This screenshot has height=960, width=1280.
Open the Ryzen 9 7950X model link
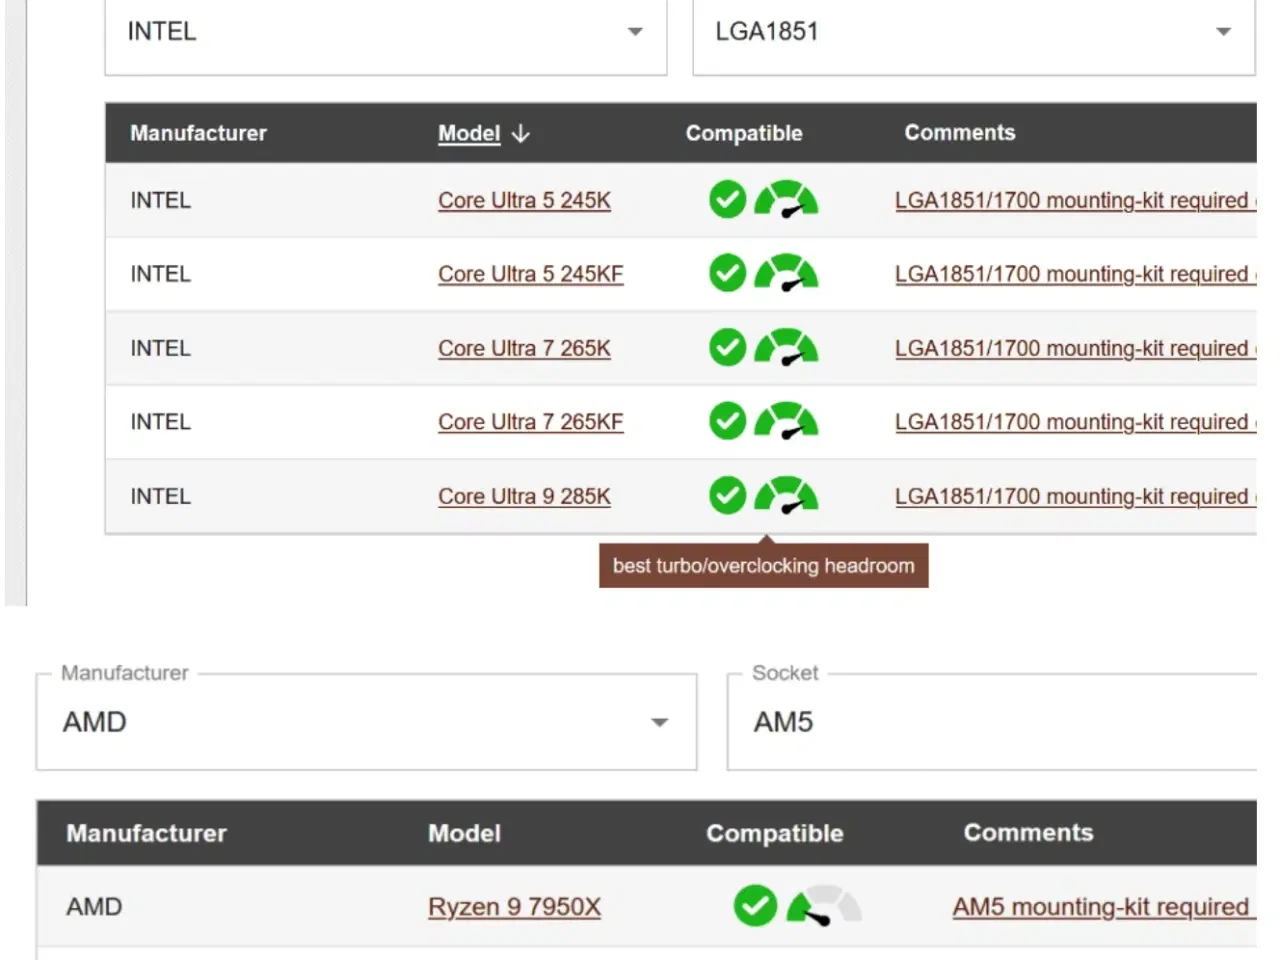[x=515, y=907]
